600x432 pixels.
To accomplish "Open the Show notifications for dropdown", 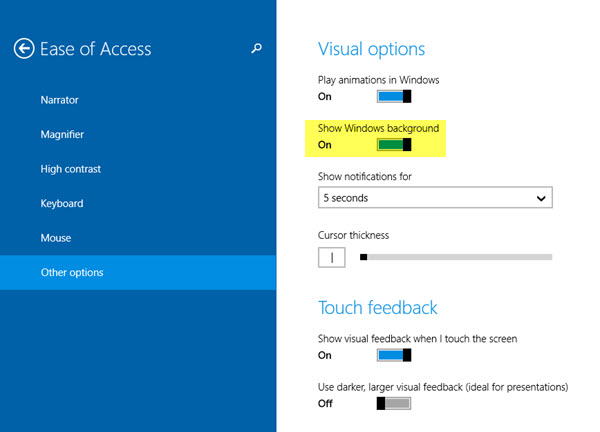I will coord(435,197).
